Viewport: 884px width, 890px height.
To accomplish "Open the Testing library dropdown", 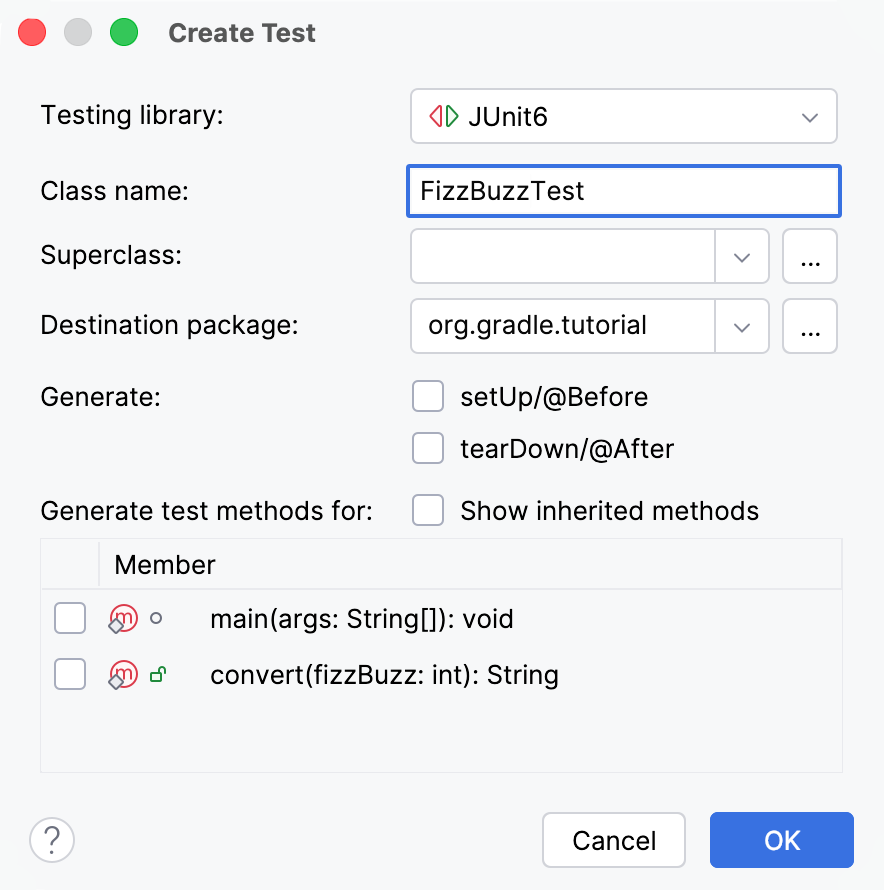I will click(x=811, y=116).
